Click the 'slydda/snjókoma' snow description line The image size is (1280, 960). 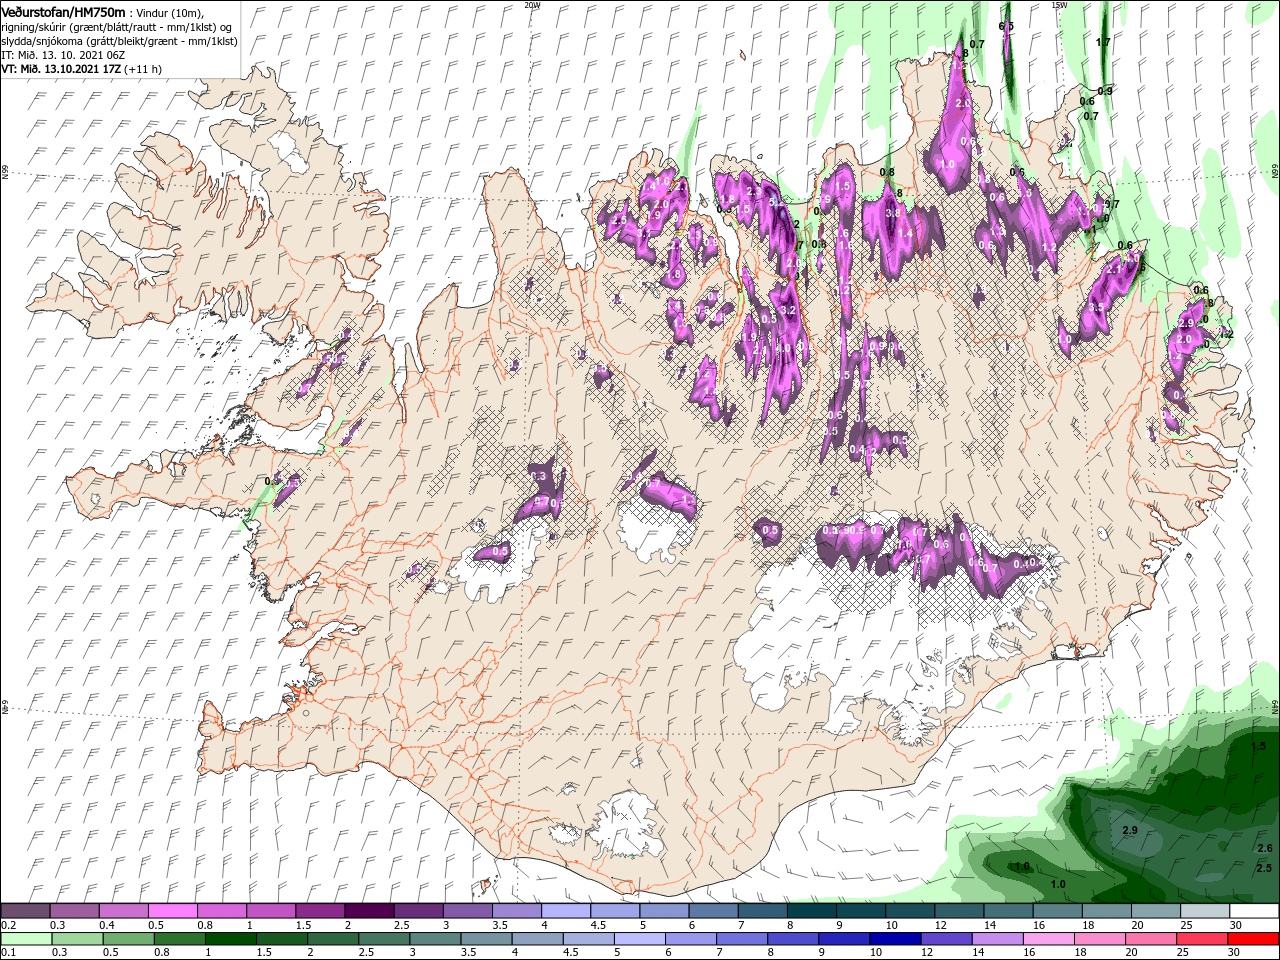(x=119, y=40)
